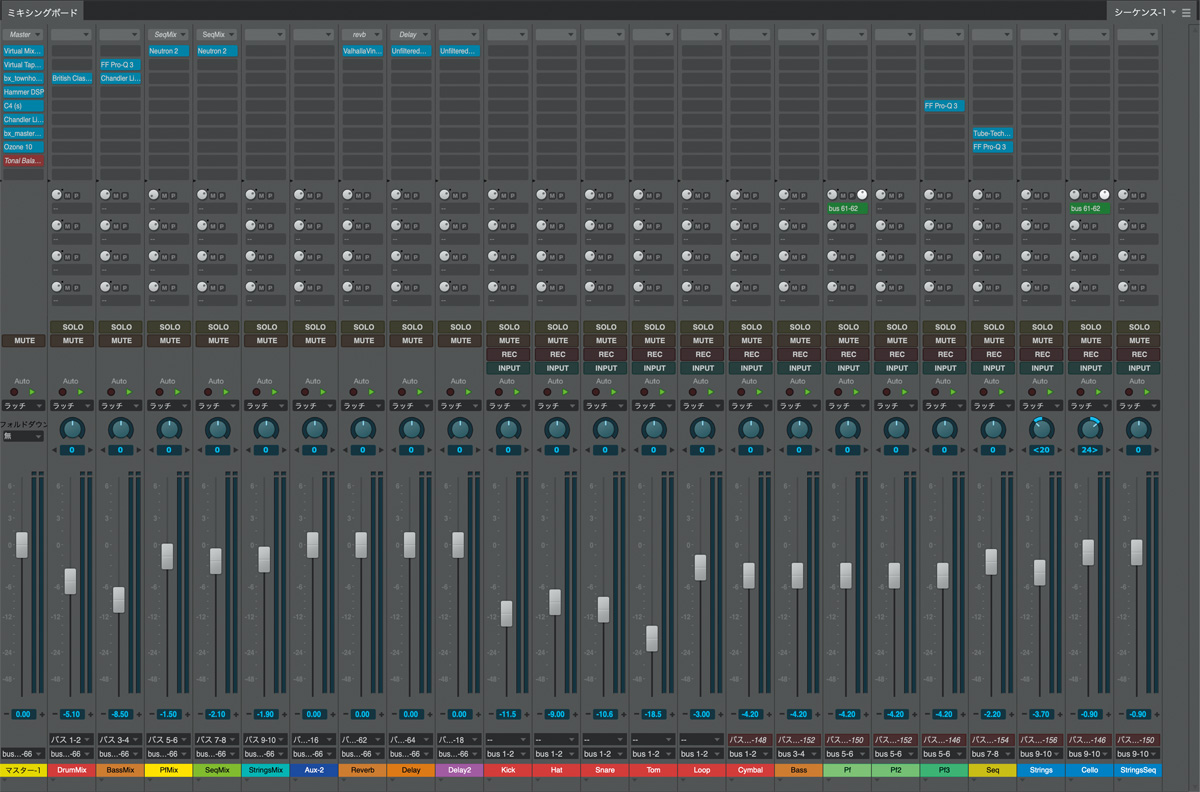
Task: Solo the Cello track
Action: point(1091,327)
